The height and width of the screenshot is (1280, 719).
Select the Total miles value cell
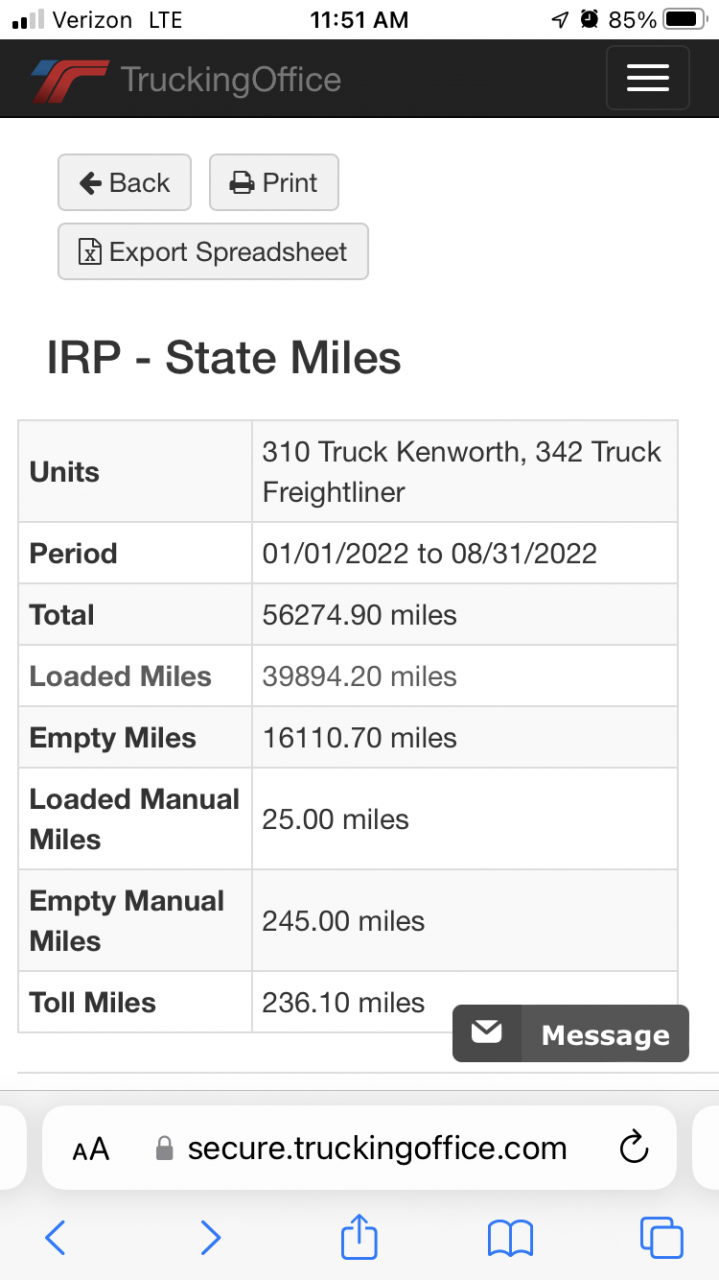pyautogui.click(x=360, y=615)
